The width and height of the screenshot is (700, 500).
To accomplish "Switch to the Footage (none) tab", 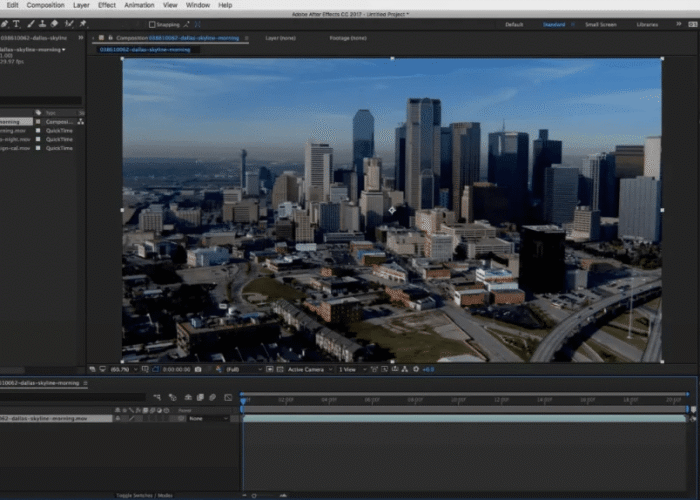I will coord(348,38).
